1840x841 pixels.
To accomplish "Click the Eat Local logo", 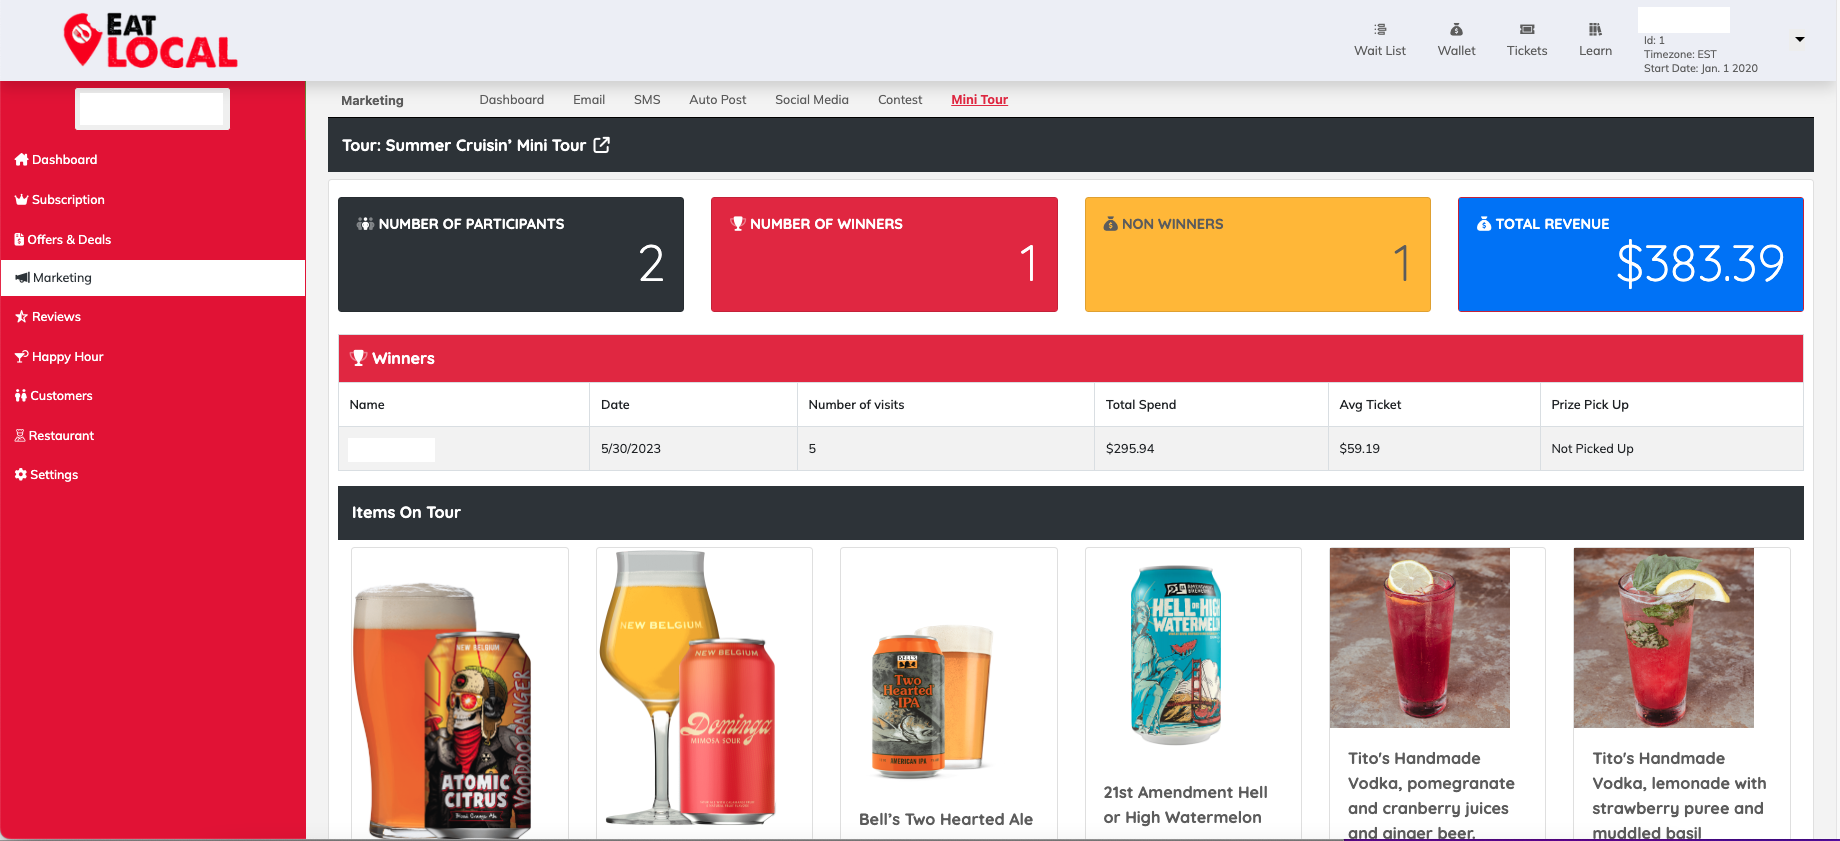I will (151, 40).
